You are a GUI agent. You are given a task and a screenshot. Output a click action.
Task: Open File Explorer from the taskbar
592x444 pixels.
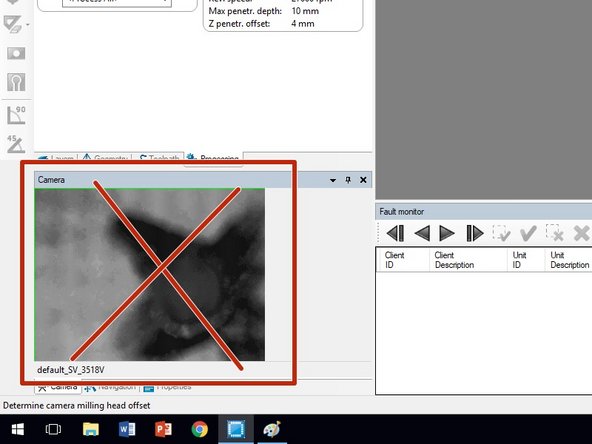(91, 429)
